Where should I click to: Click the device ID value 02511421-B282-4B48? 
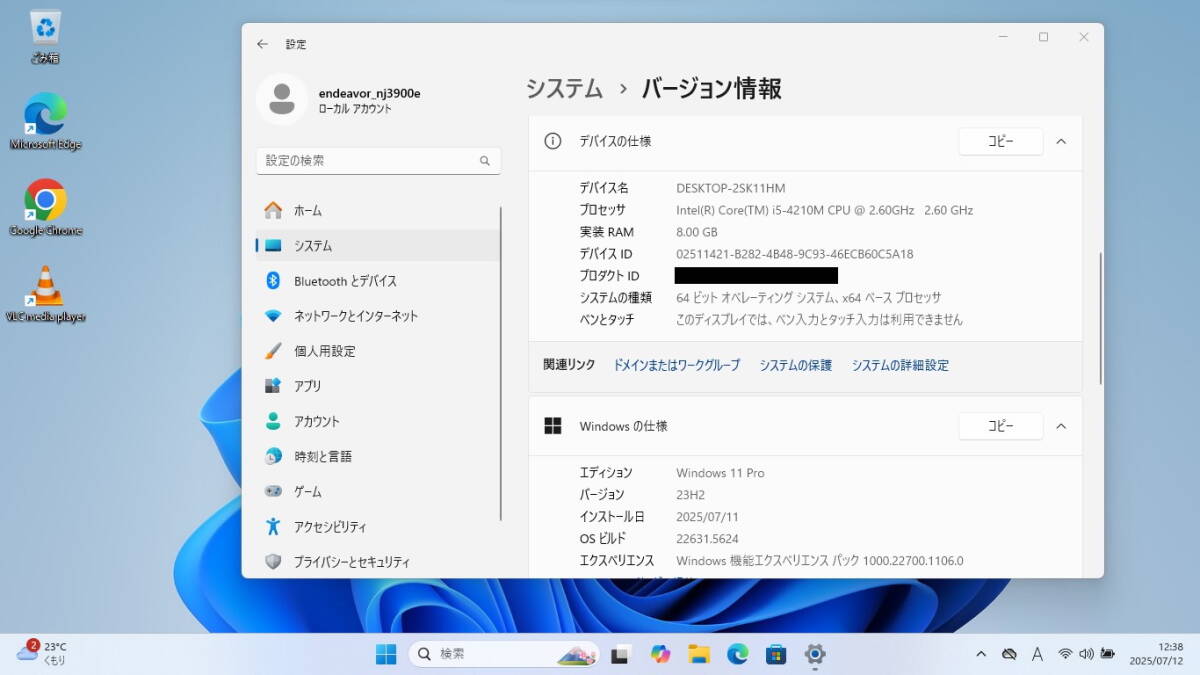[794, 254]
